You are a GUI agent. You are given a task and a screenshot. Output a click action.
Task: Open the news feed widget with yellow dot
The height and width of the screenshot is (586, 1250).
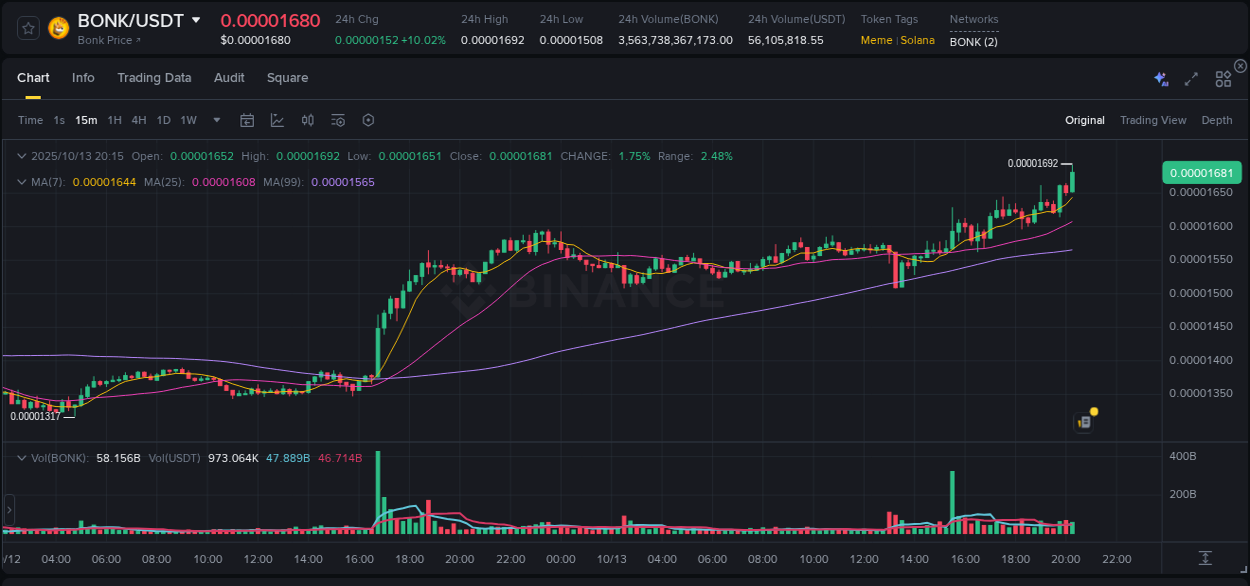[x=1084, y=421]
